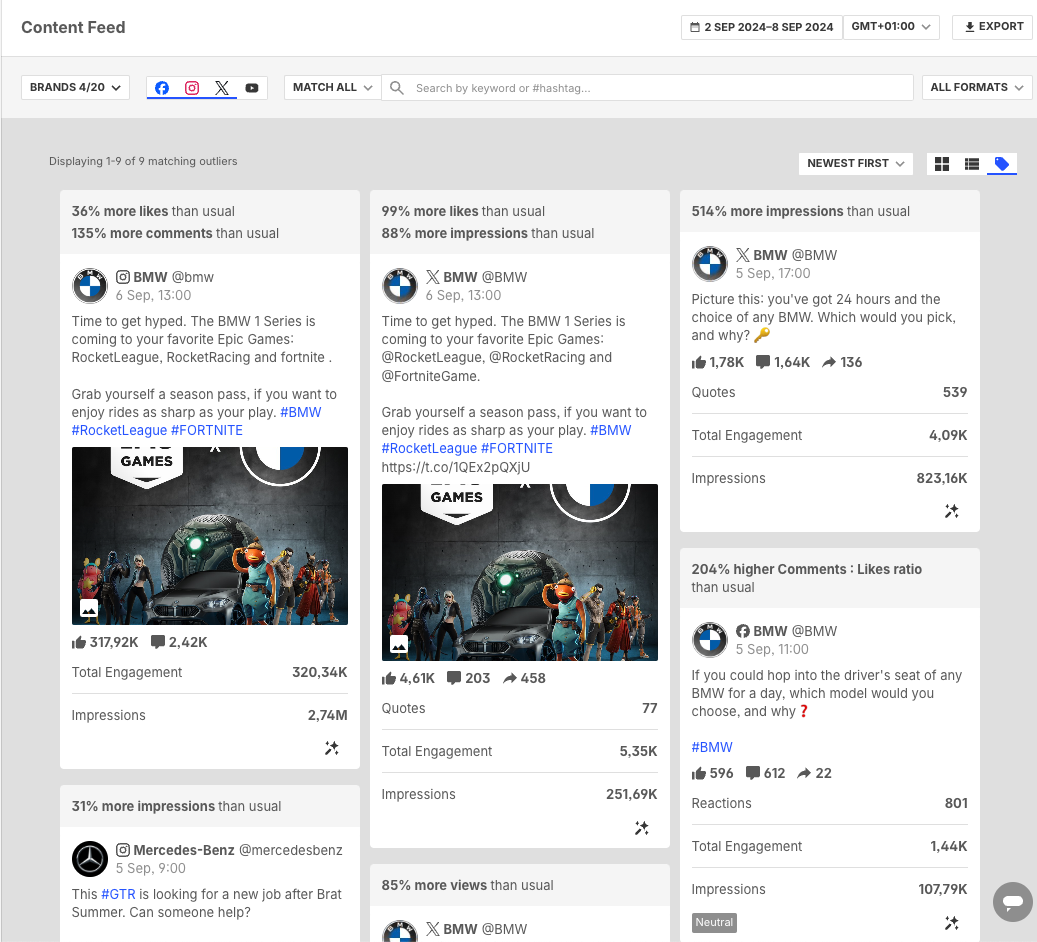1037x942 pixels.
Task: Click the "Displaying 1-9 of 9 matching outliers" text
Action: pyautogui.click(x=143, y=161)
